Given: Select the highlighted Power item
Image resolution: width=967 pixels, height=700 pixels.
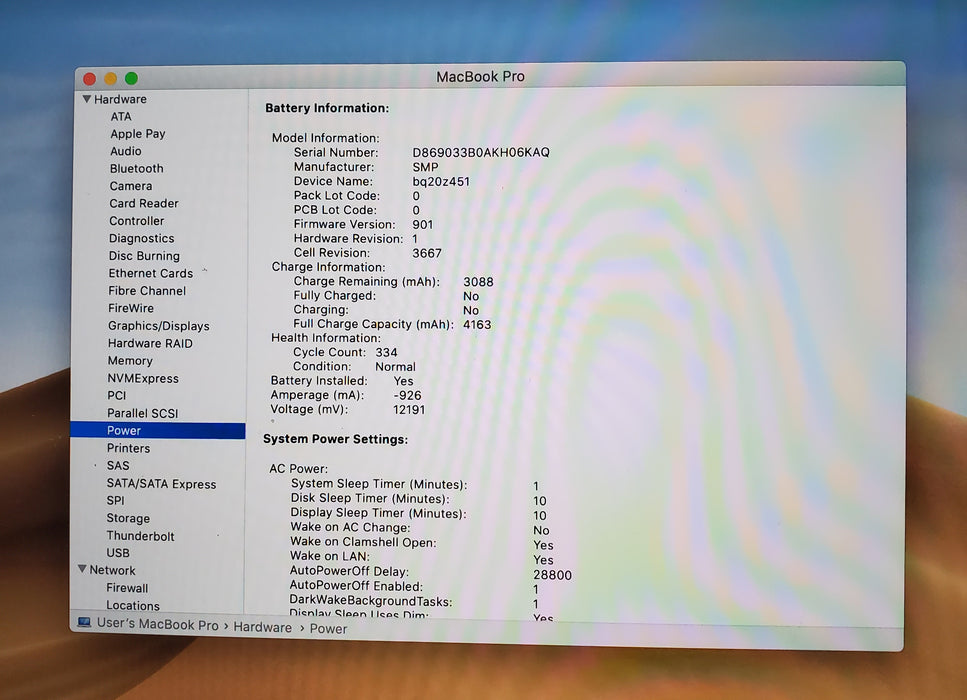Looking at the screenshot, I should (x=158, y=430).
